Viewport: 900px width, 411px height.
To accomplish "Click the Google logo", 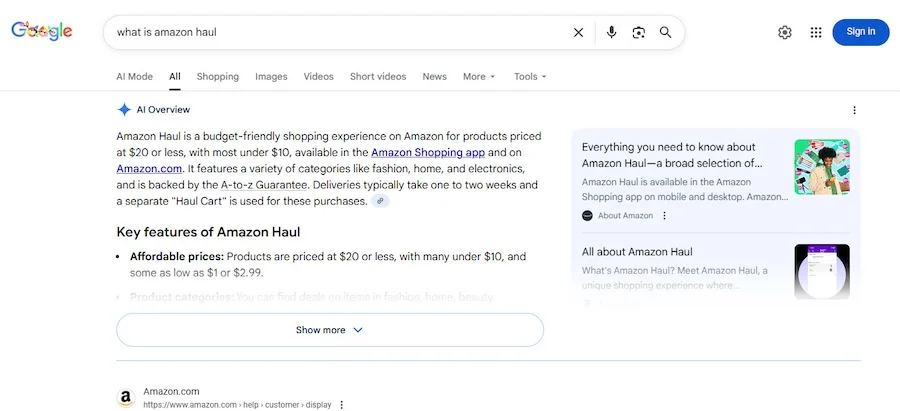I will point(41,32).
